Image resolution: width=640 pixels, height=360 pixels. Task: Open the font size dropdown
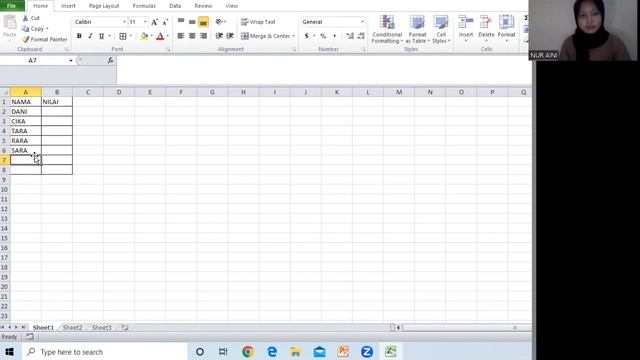tap(145, 22)
